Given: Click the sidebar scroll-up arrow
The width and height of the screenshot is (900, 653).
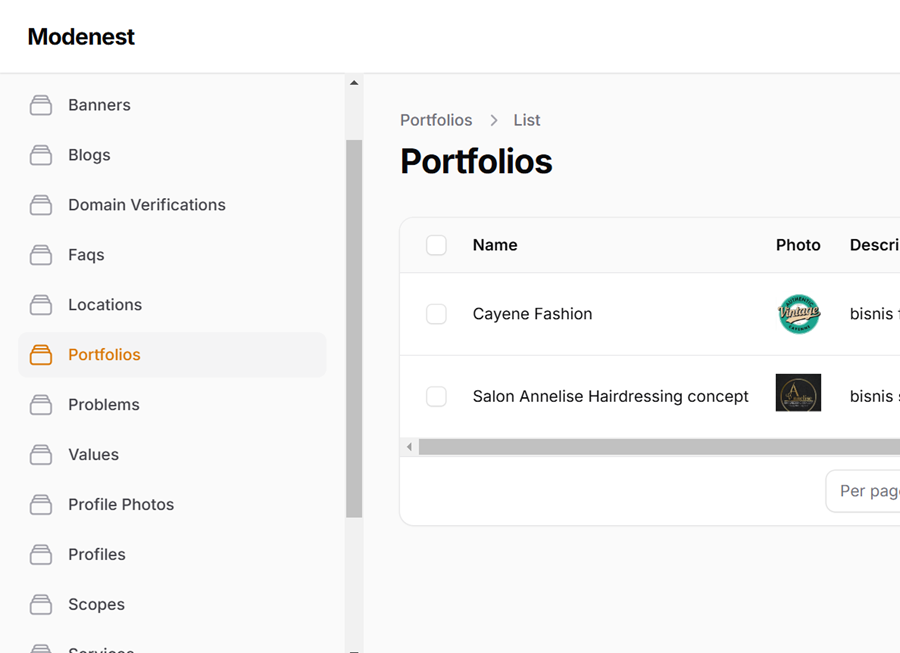Looking at the screenshot, I should (x=354, y=83).
